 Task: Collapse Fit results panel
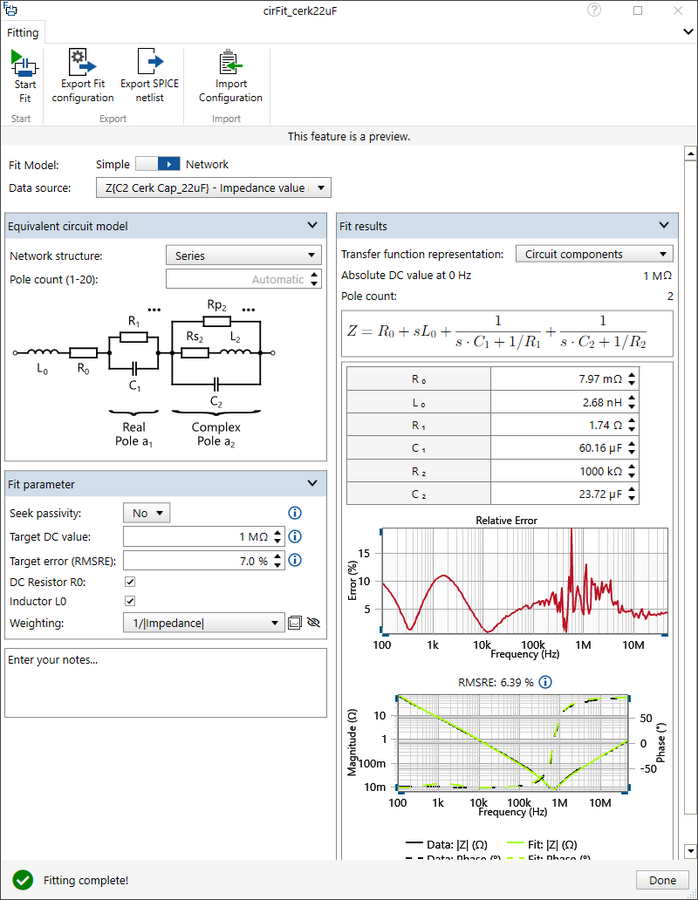click(x=664, y=226)
